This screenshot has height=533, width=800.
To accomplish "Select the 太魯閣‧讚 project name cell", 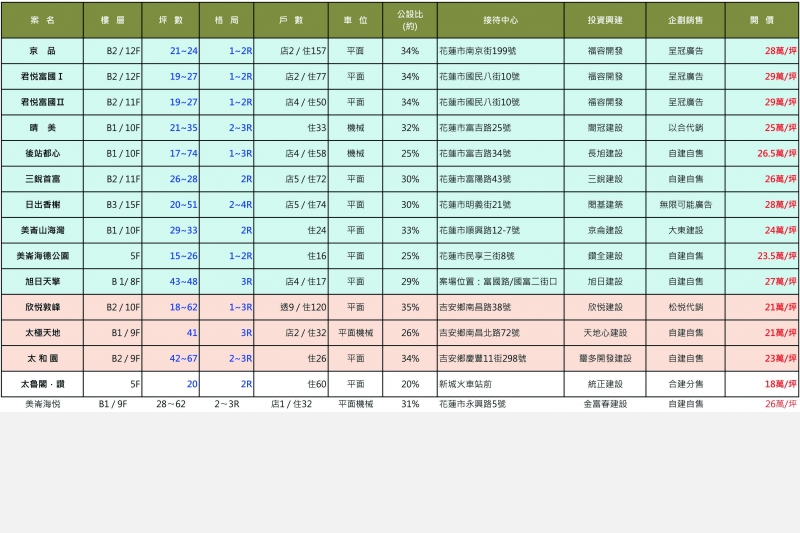I will tap(42, 384).
